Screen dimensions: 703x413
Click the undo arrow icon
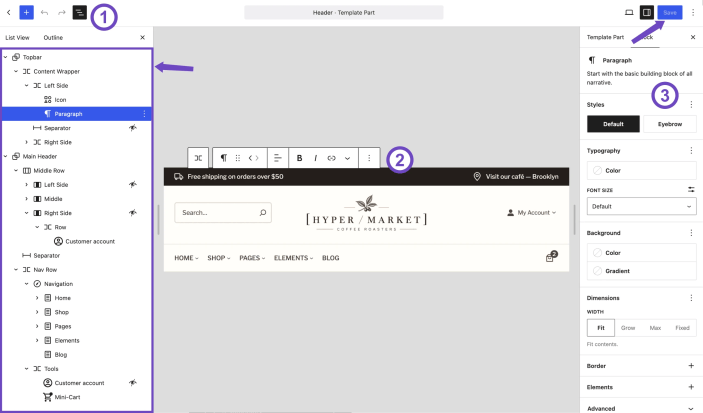[44, 13]
